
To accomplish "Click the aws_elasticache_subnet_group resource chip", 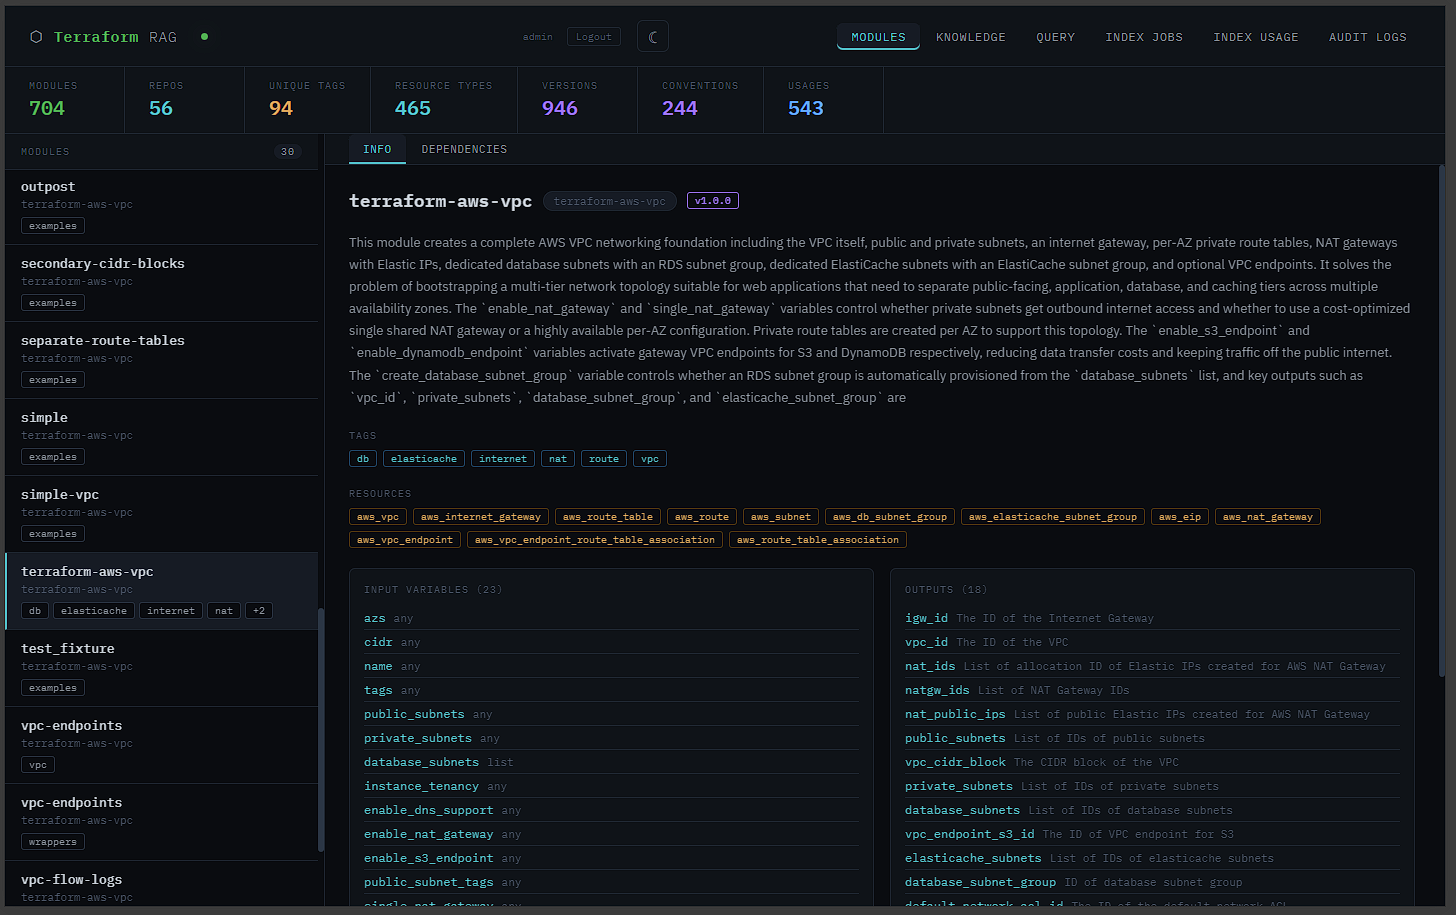I will coord(1053,517).
